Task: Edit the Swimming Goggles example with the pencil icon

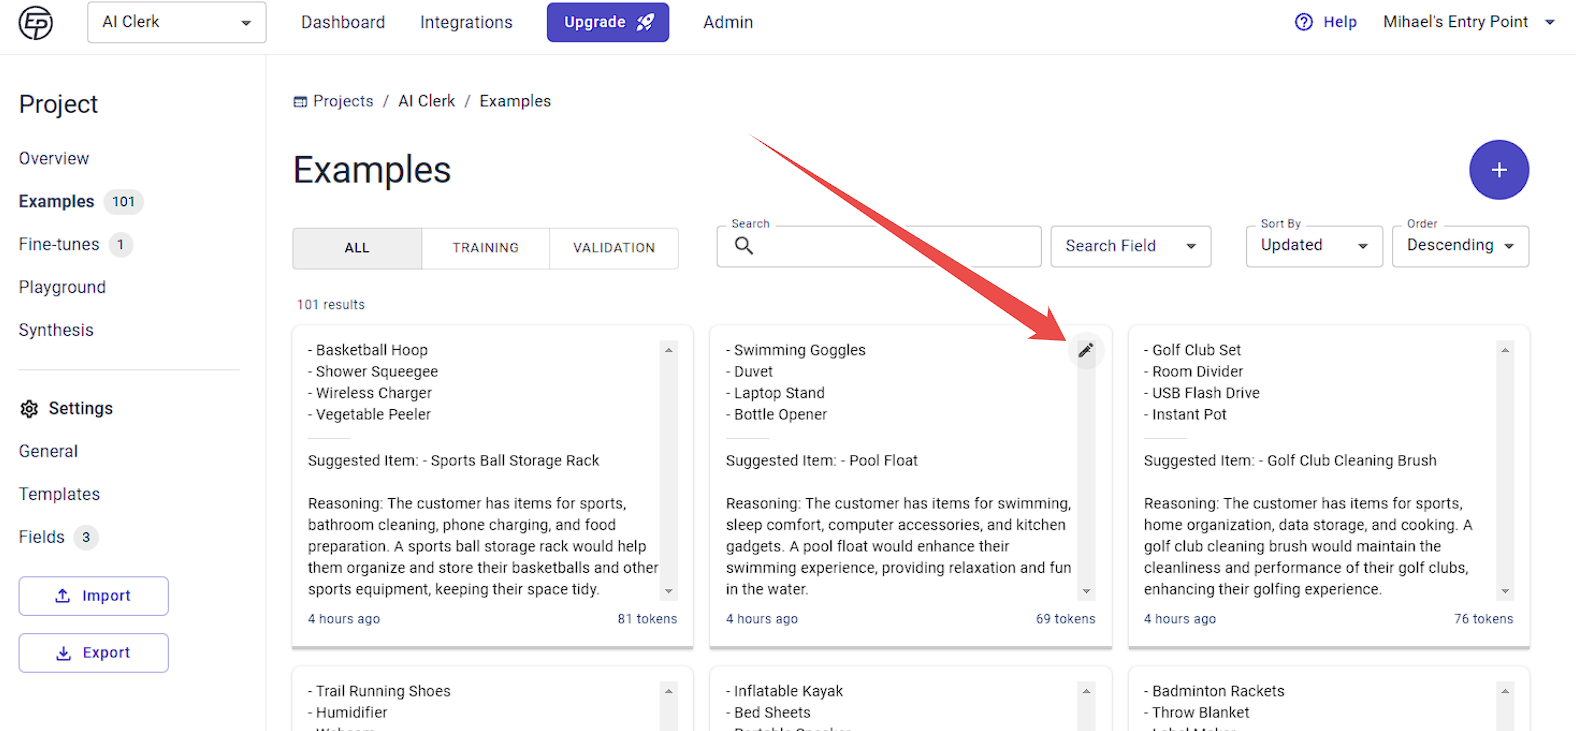Action: (x=1086, y=350)
